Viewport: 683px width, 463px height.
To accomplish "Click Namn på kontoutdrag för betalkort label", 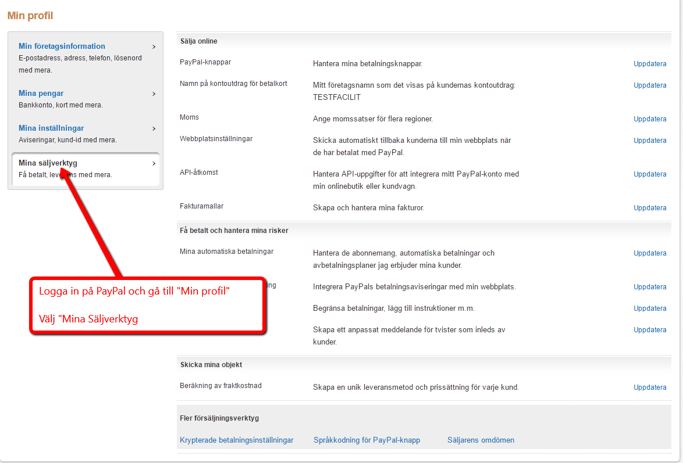I will (x=233, y=84).
